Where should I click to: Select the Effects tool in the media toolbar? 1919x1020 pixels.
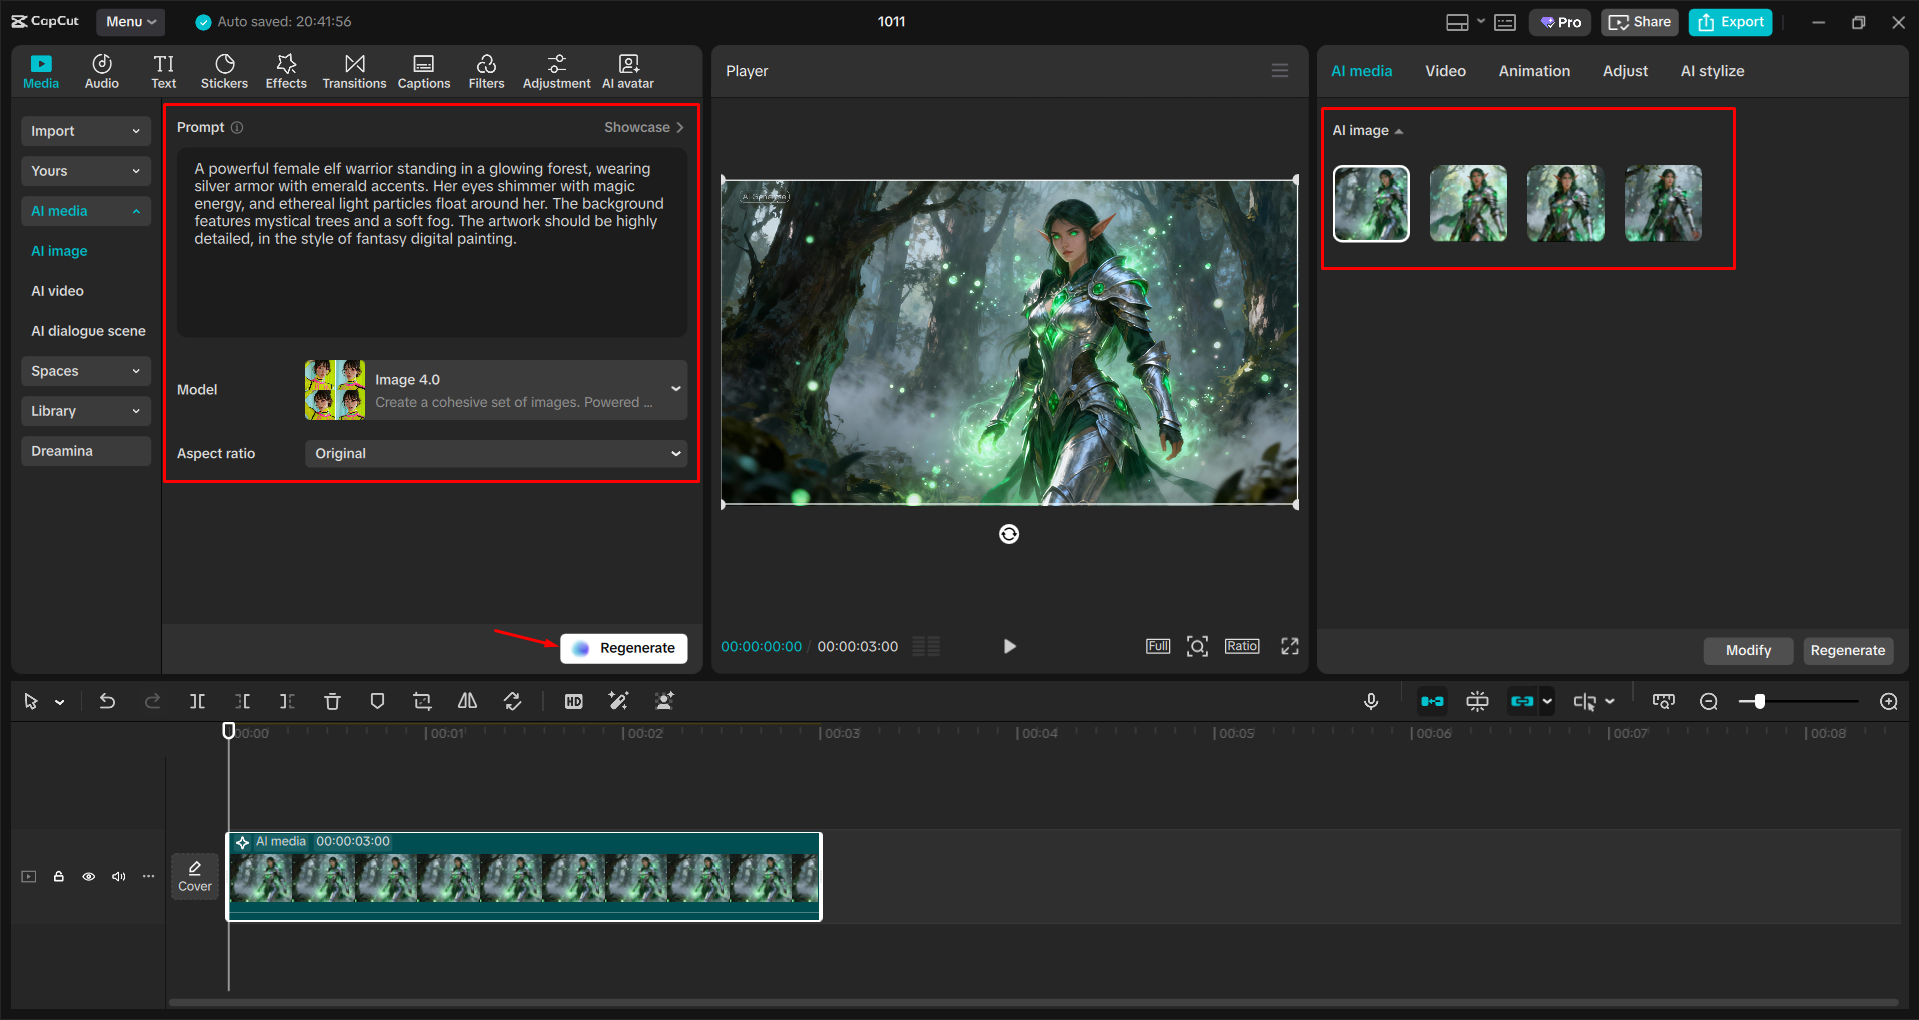coord(286,70)
